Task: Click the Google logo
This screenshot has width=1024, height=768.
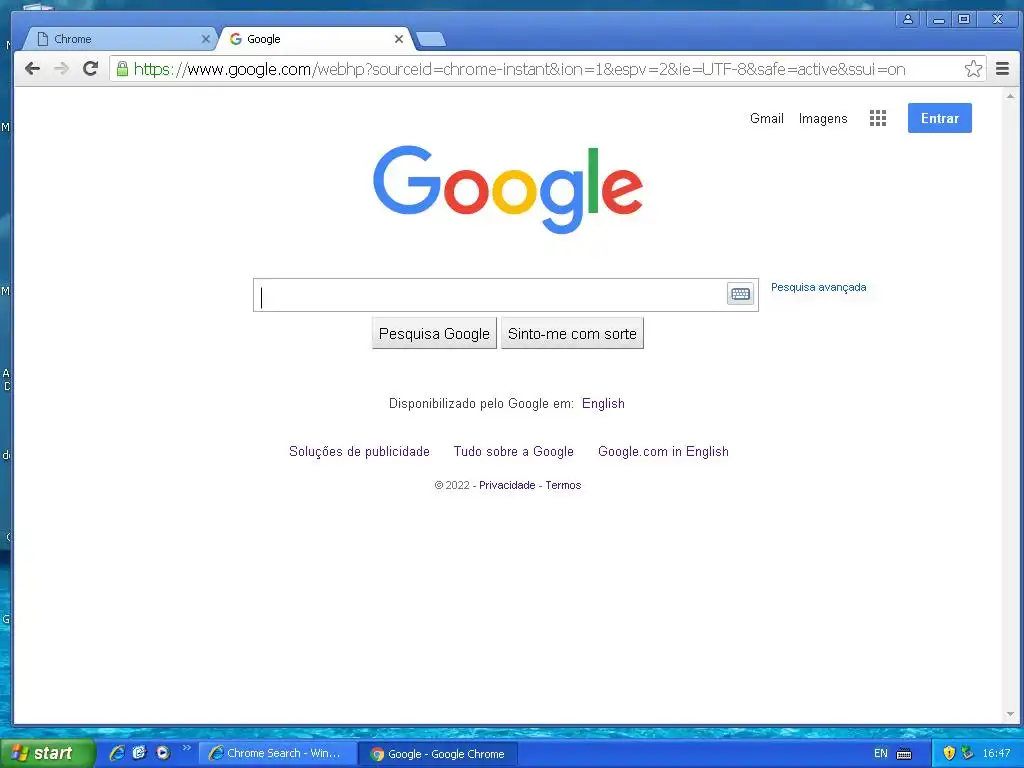Action: pos(507,189)
